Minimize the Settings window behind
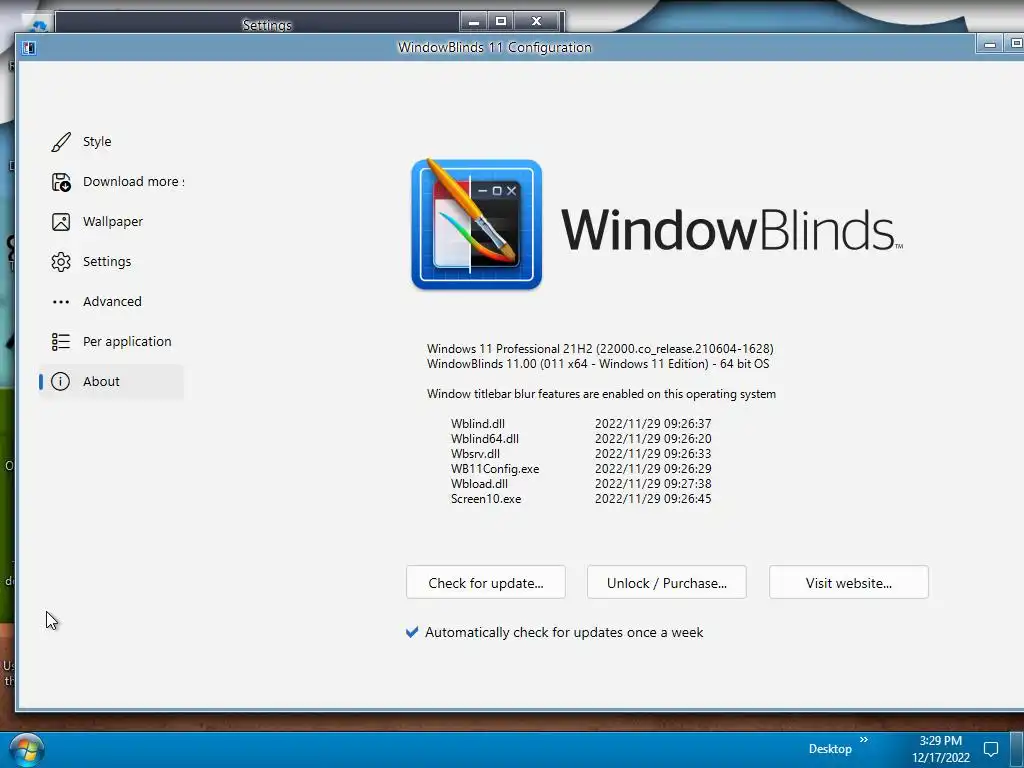This screenshot has width=1024, height=768. (473, 22)
